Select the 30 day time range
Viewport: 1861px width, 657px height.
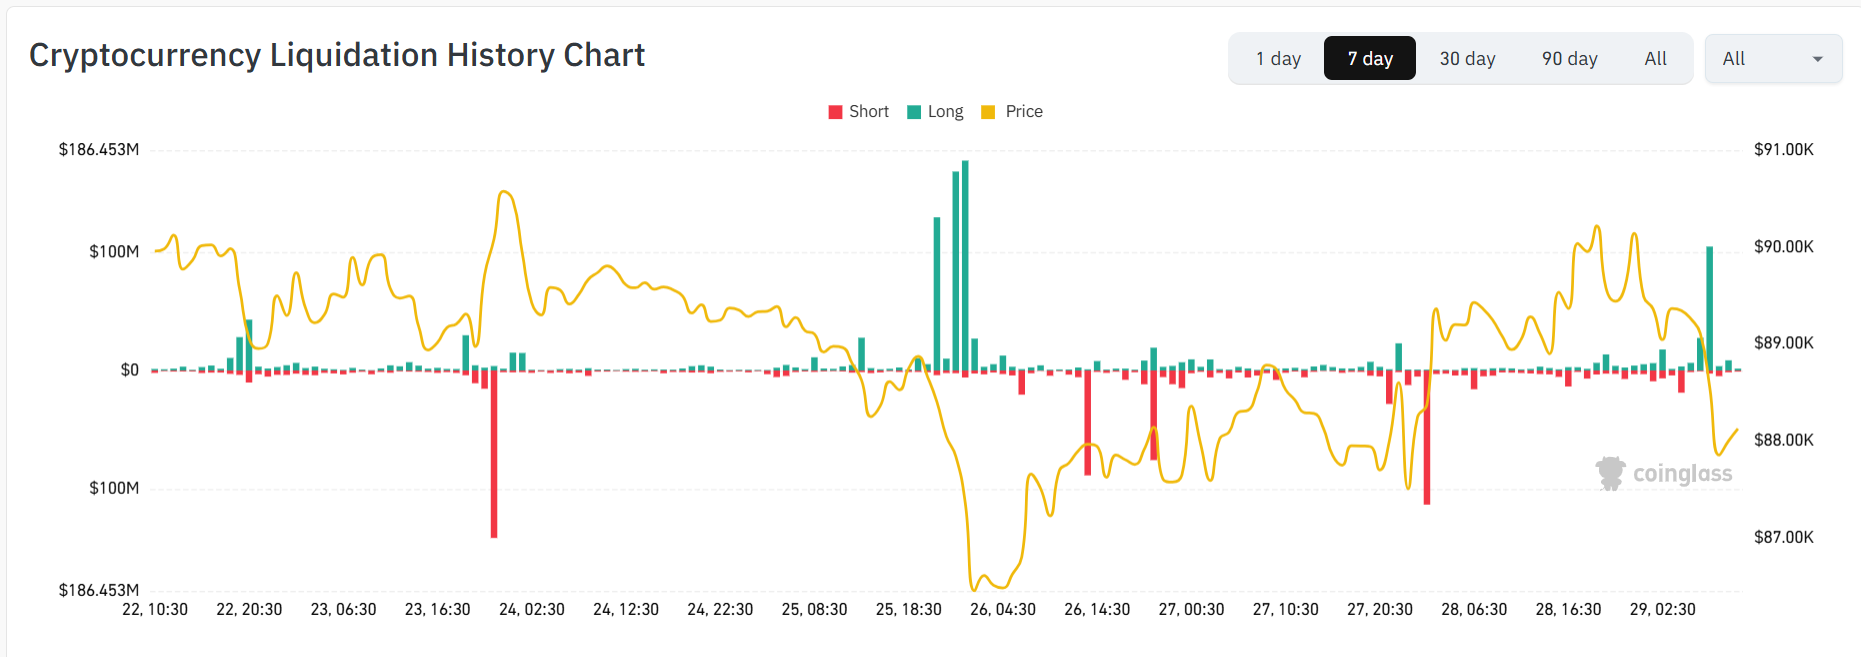point(1467,58)
